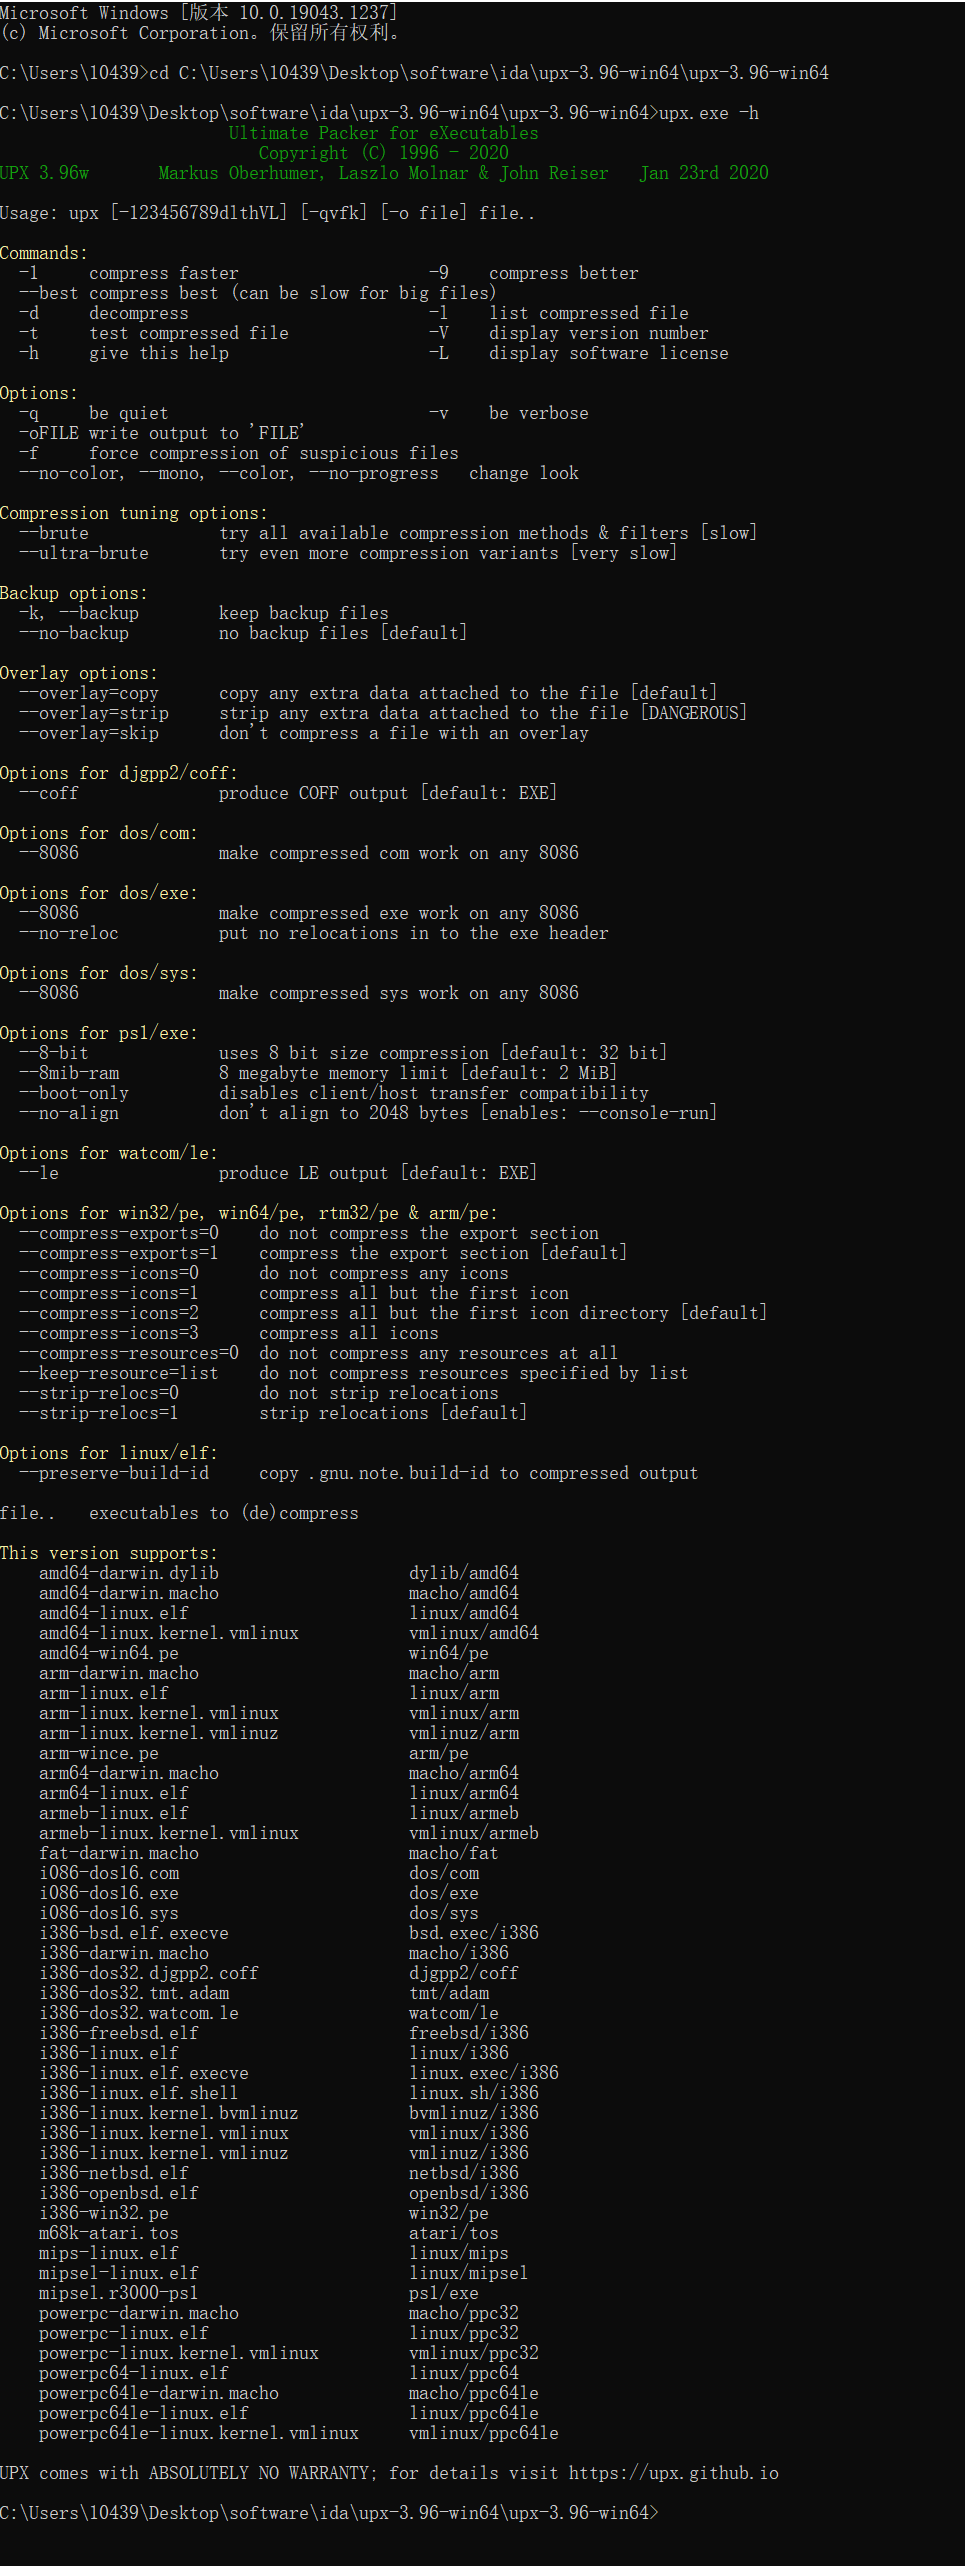The height and width of the screenshot is (2566, 965).
Task: Click the '--no-align' option
Action: click(69, 1113)
